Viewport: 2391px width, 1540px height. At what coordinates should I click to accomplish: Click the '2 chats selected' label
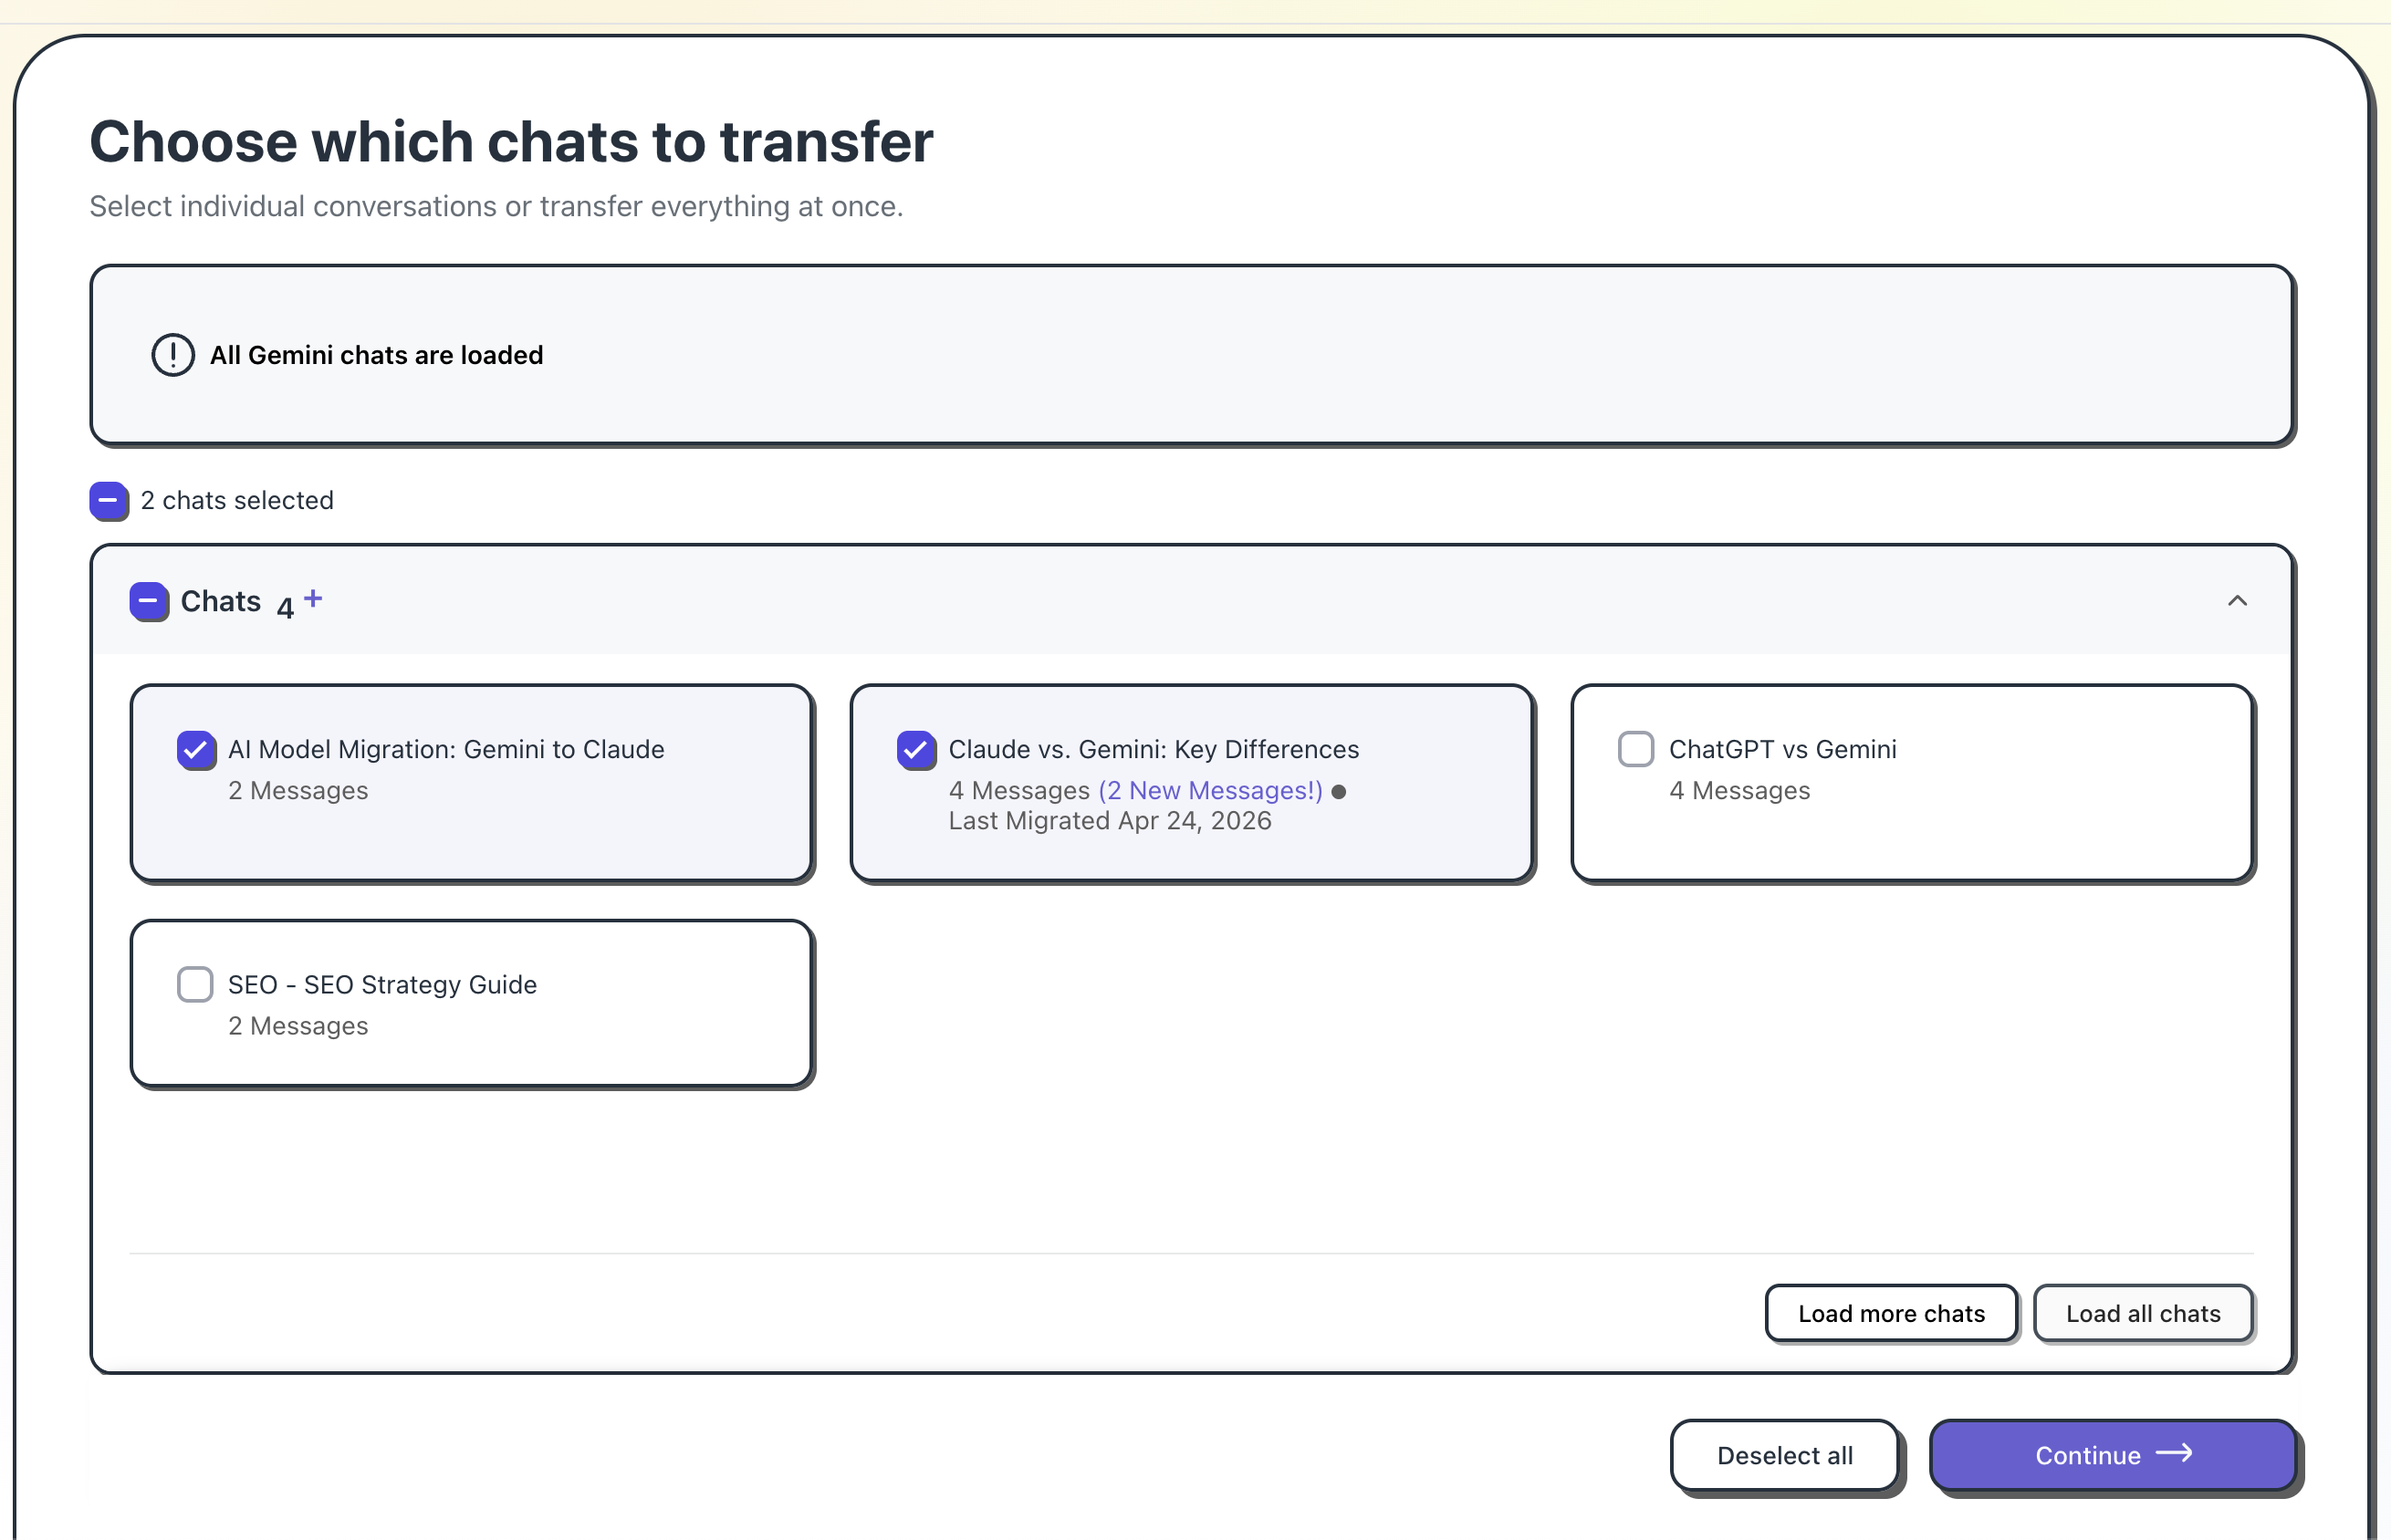point(237,501)
